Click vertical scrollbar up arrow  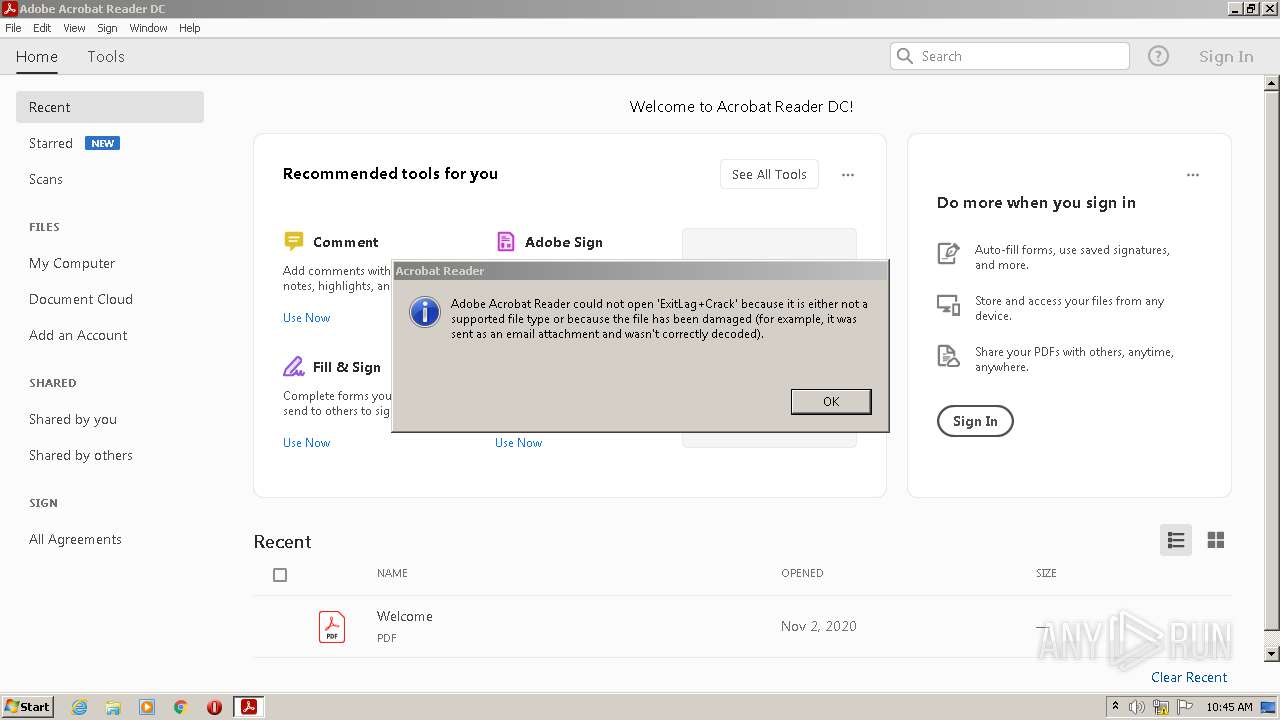1272,84
